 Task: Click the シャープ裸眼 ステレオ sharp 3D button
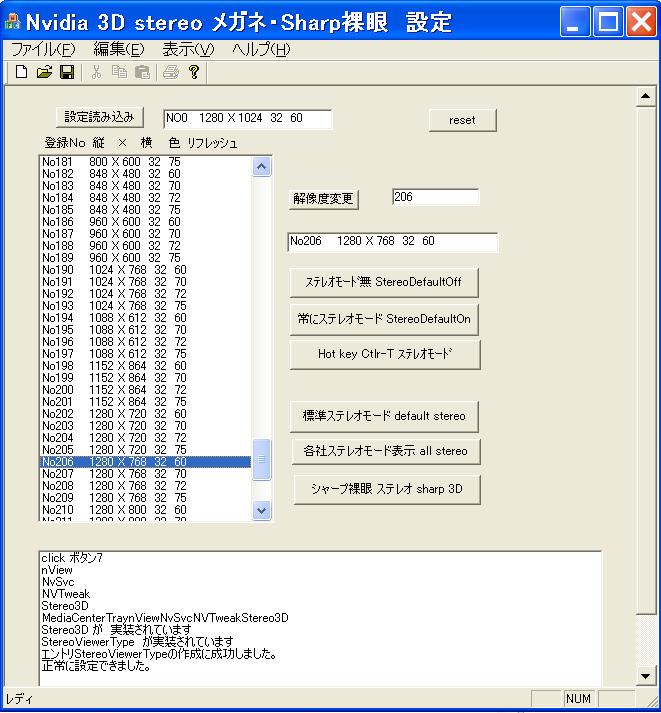pyautogui.click(x=387, y=489)
